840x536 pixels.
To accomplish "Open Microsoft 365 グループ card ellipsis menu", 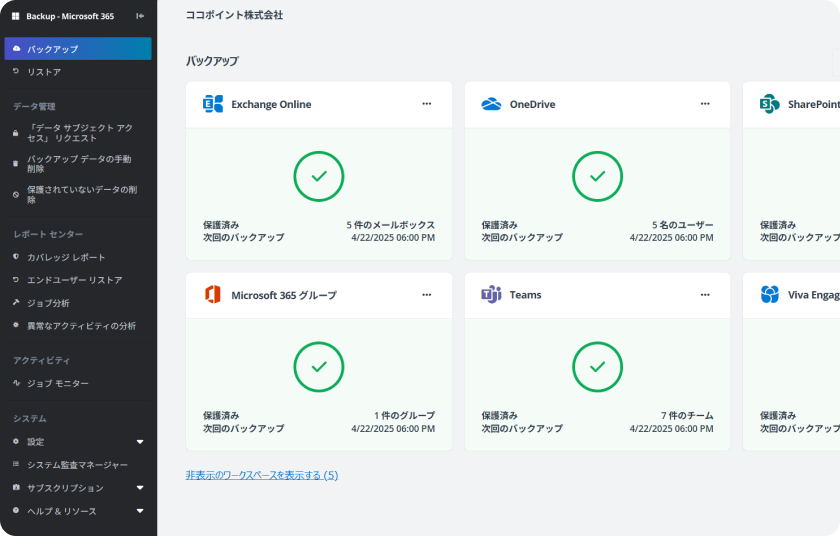I will click(x=426, y=295).
